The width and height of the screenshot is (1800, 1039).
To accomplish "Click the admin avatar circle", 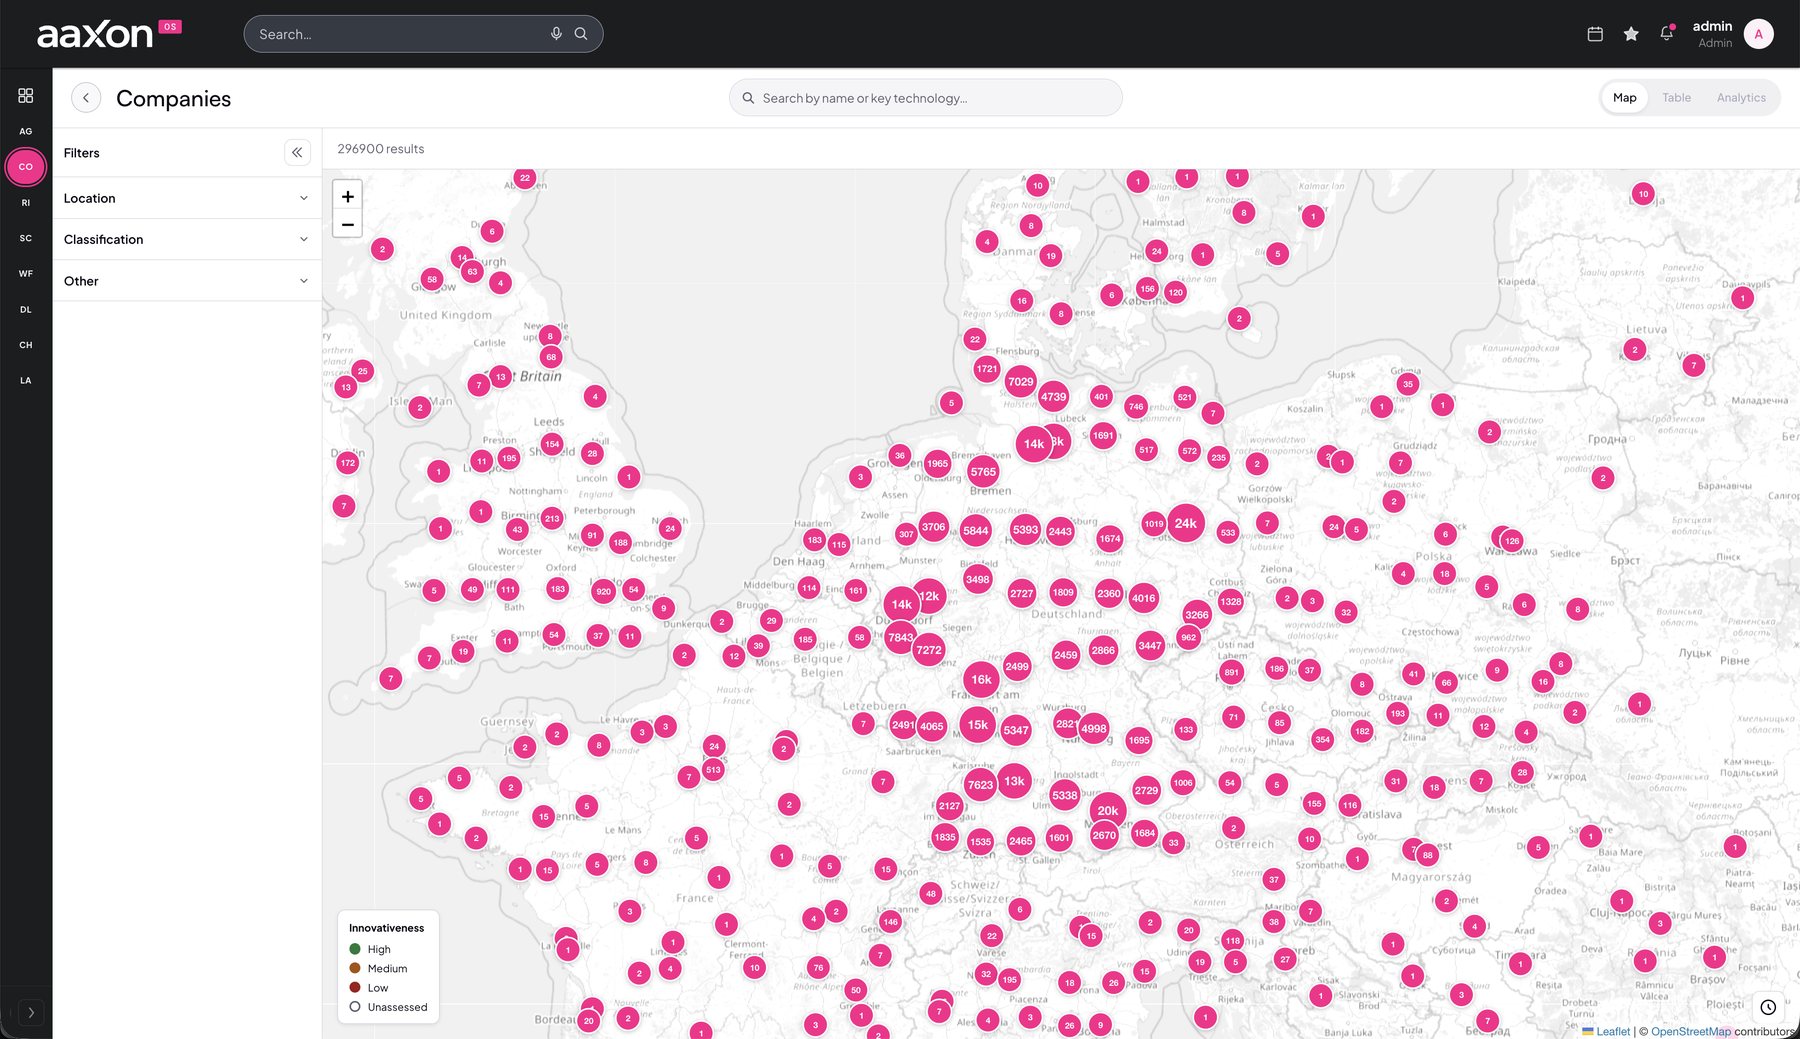I will (x=1759, y=34).
